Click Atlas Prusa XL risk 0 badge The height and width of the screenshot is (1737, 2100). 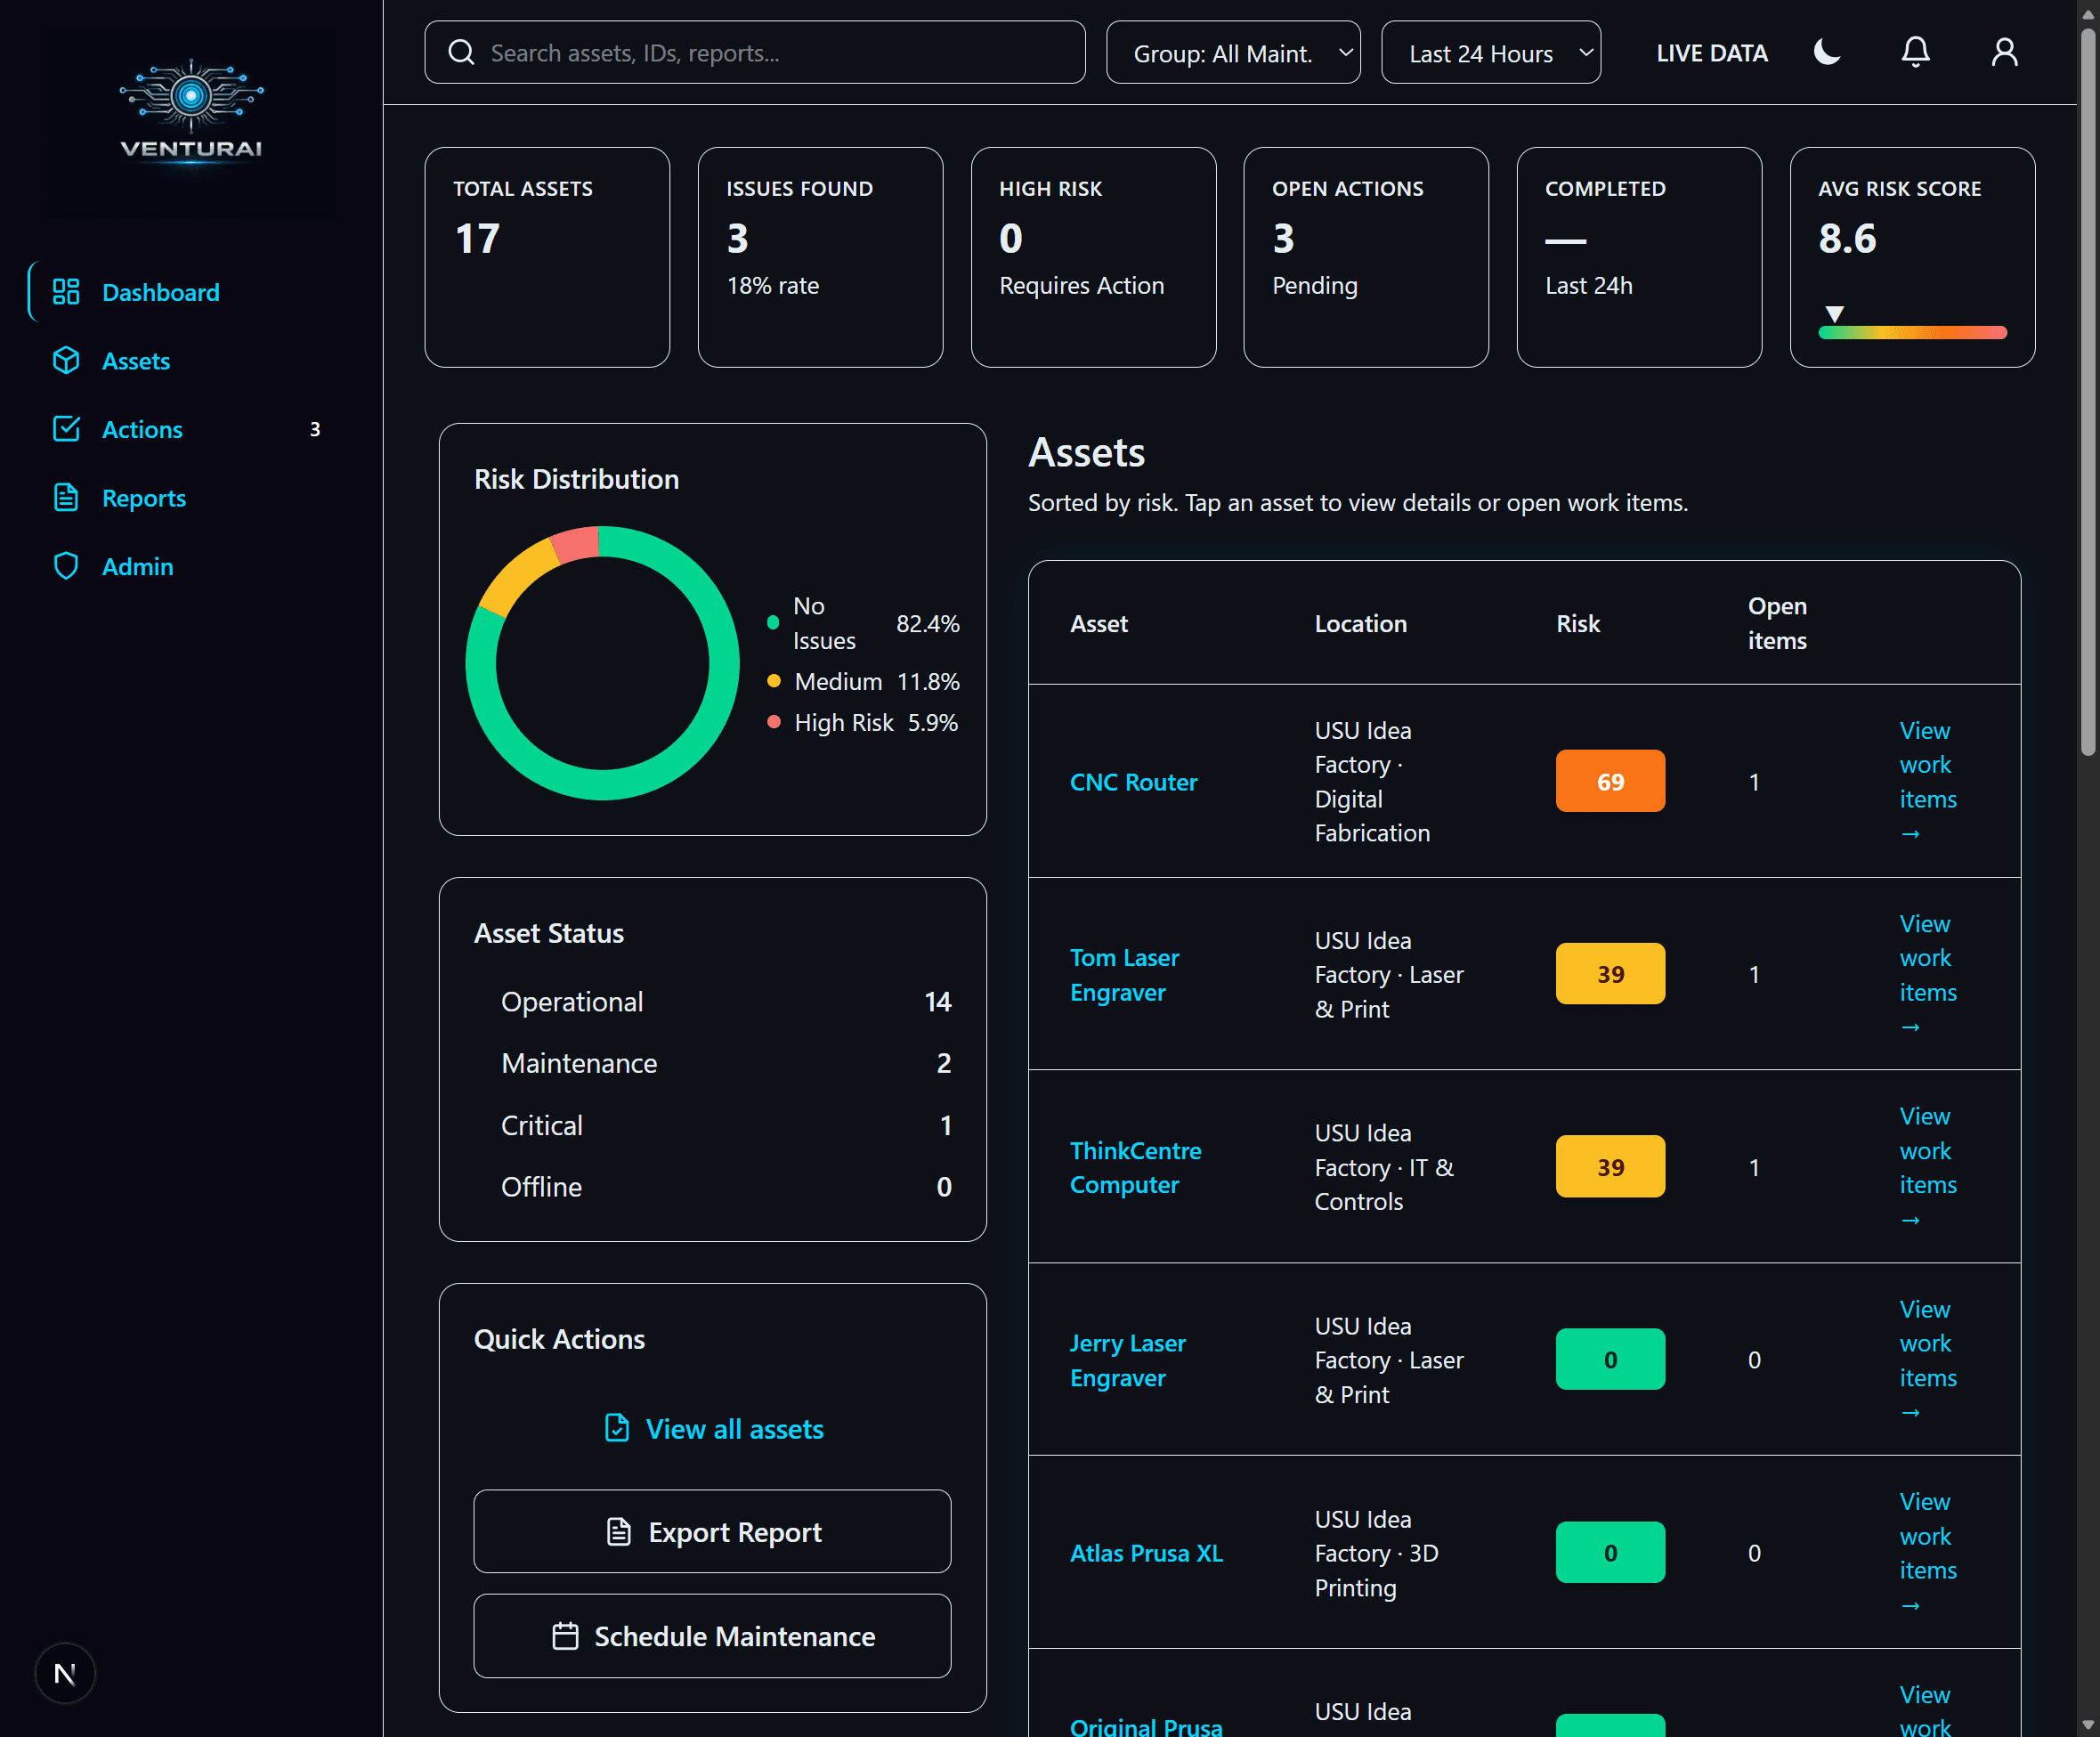coord(1610,1552)
